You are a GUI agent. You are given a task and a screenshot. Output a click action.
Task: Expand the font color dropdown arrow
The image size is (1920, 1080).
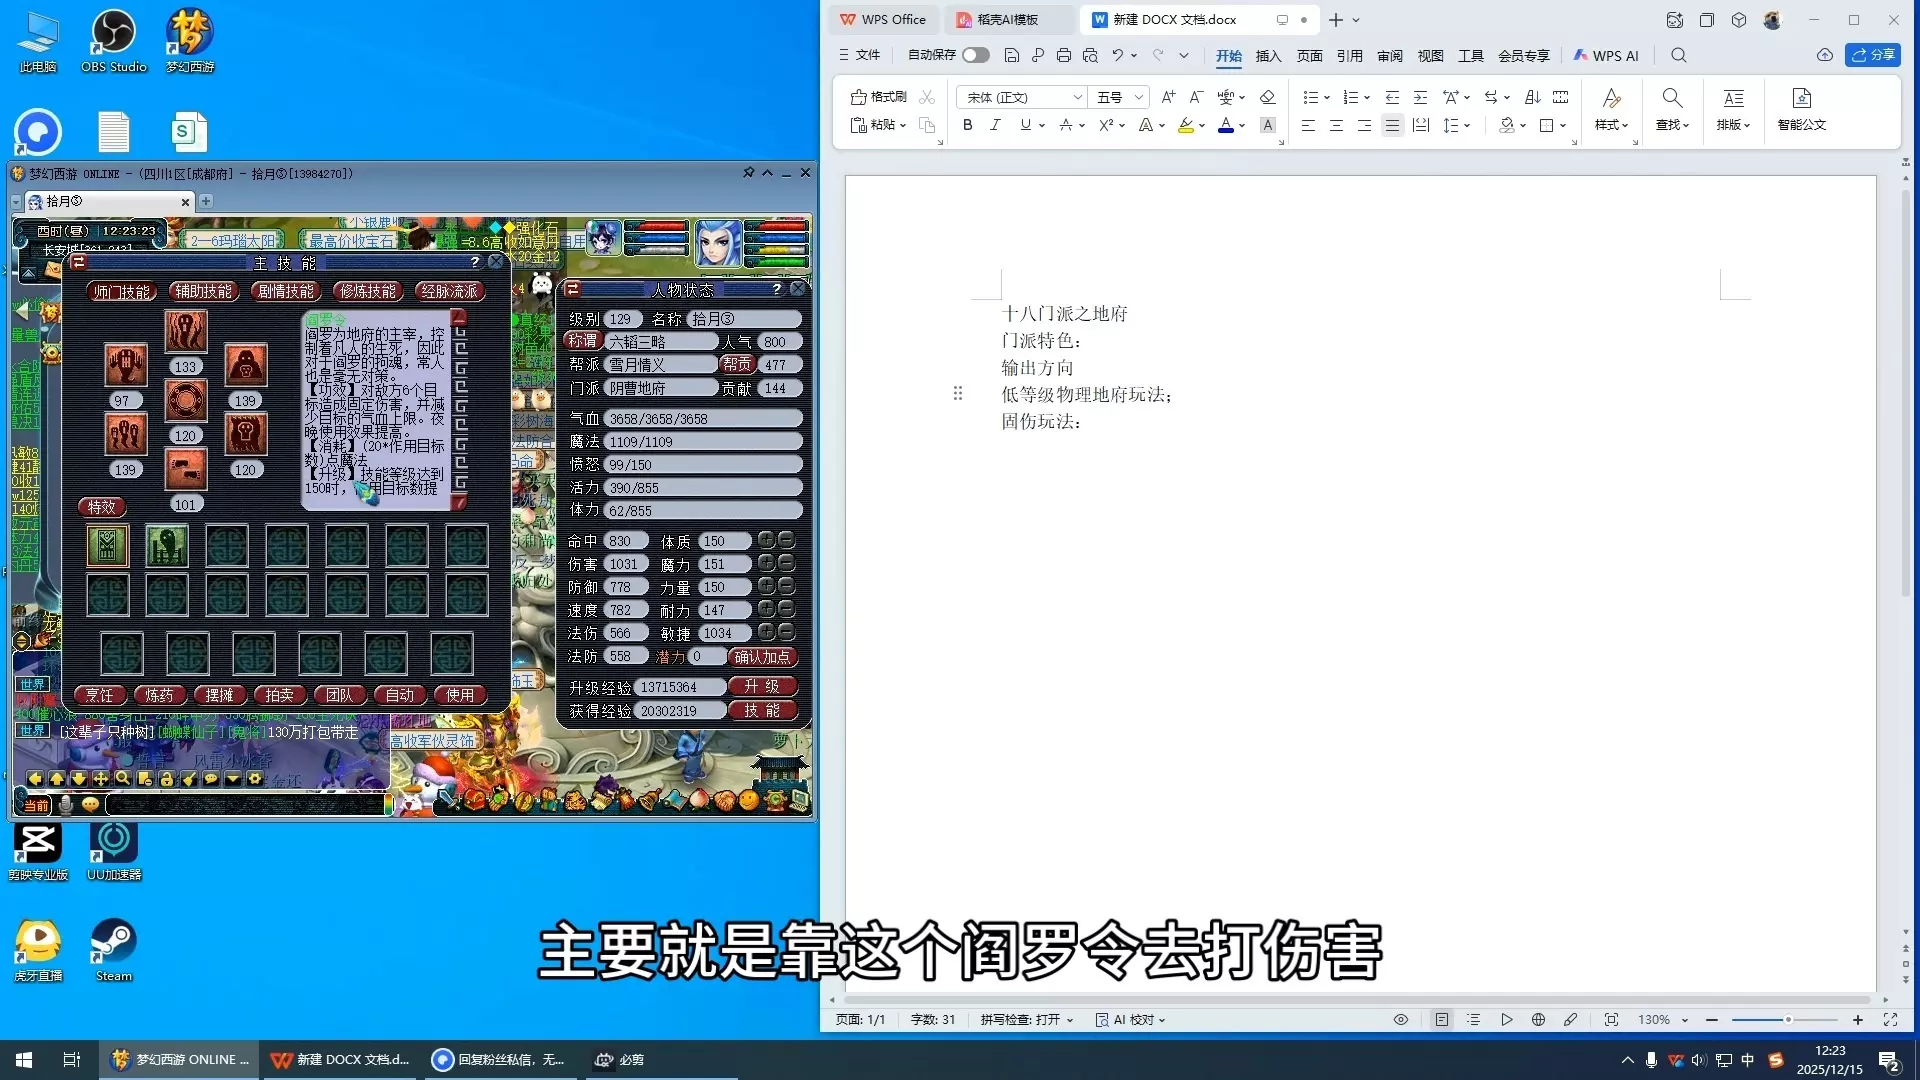[1242, 126]
